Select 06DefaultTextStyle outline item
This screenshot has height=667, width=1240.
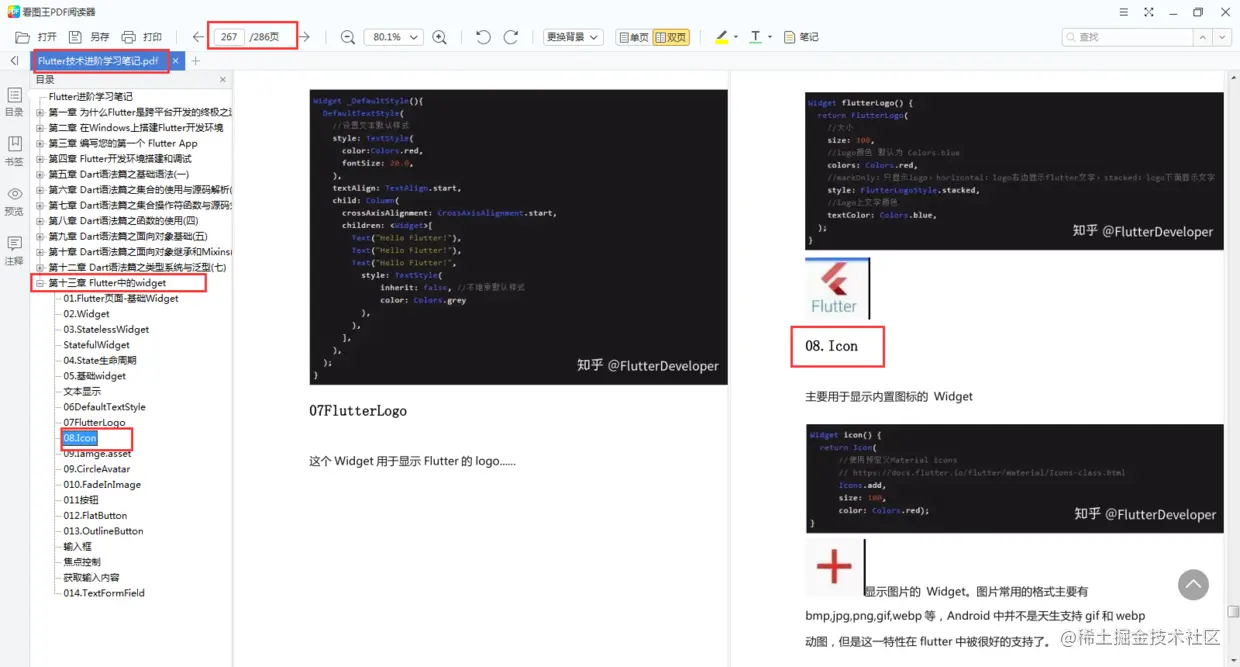click(104, 407)
